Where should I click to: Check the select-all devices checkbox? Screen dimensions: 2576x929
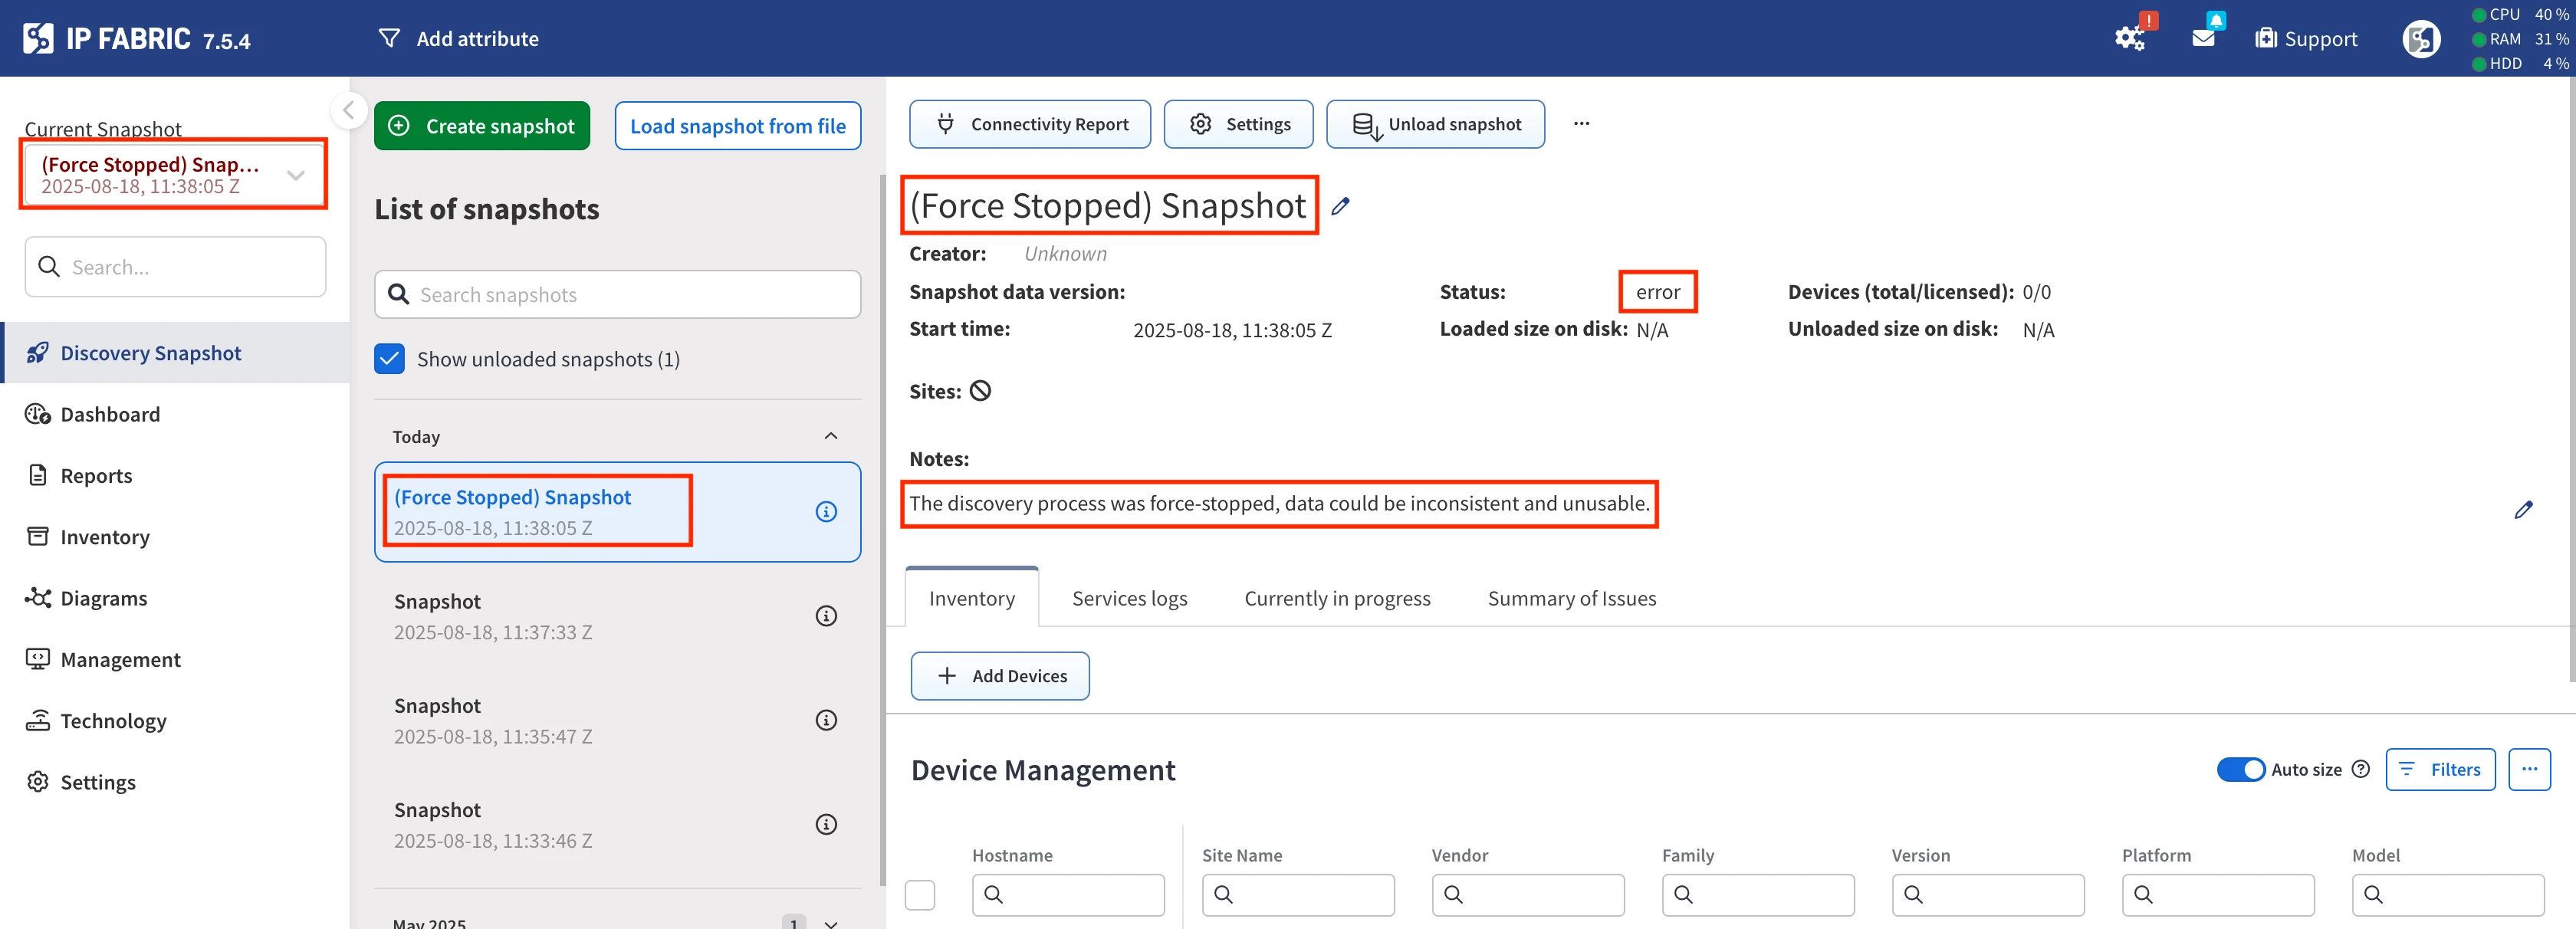(919, 894)
